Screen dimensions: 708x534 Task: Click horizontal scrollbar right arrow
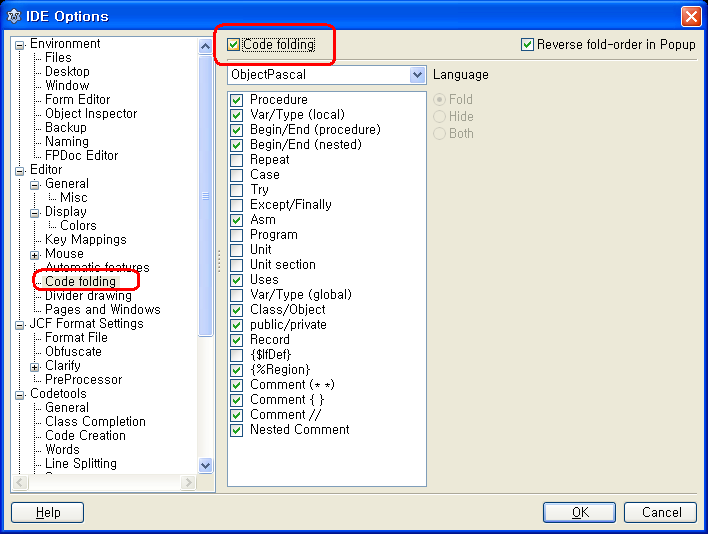click(x=188, y=483)
